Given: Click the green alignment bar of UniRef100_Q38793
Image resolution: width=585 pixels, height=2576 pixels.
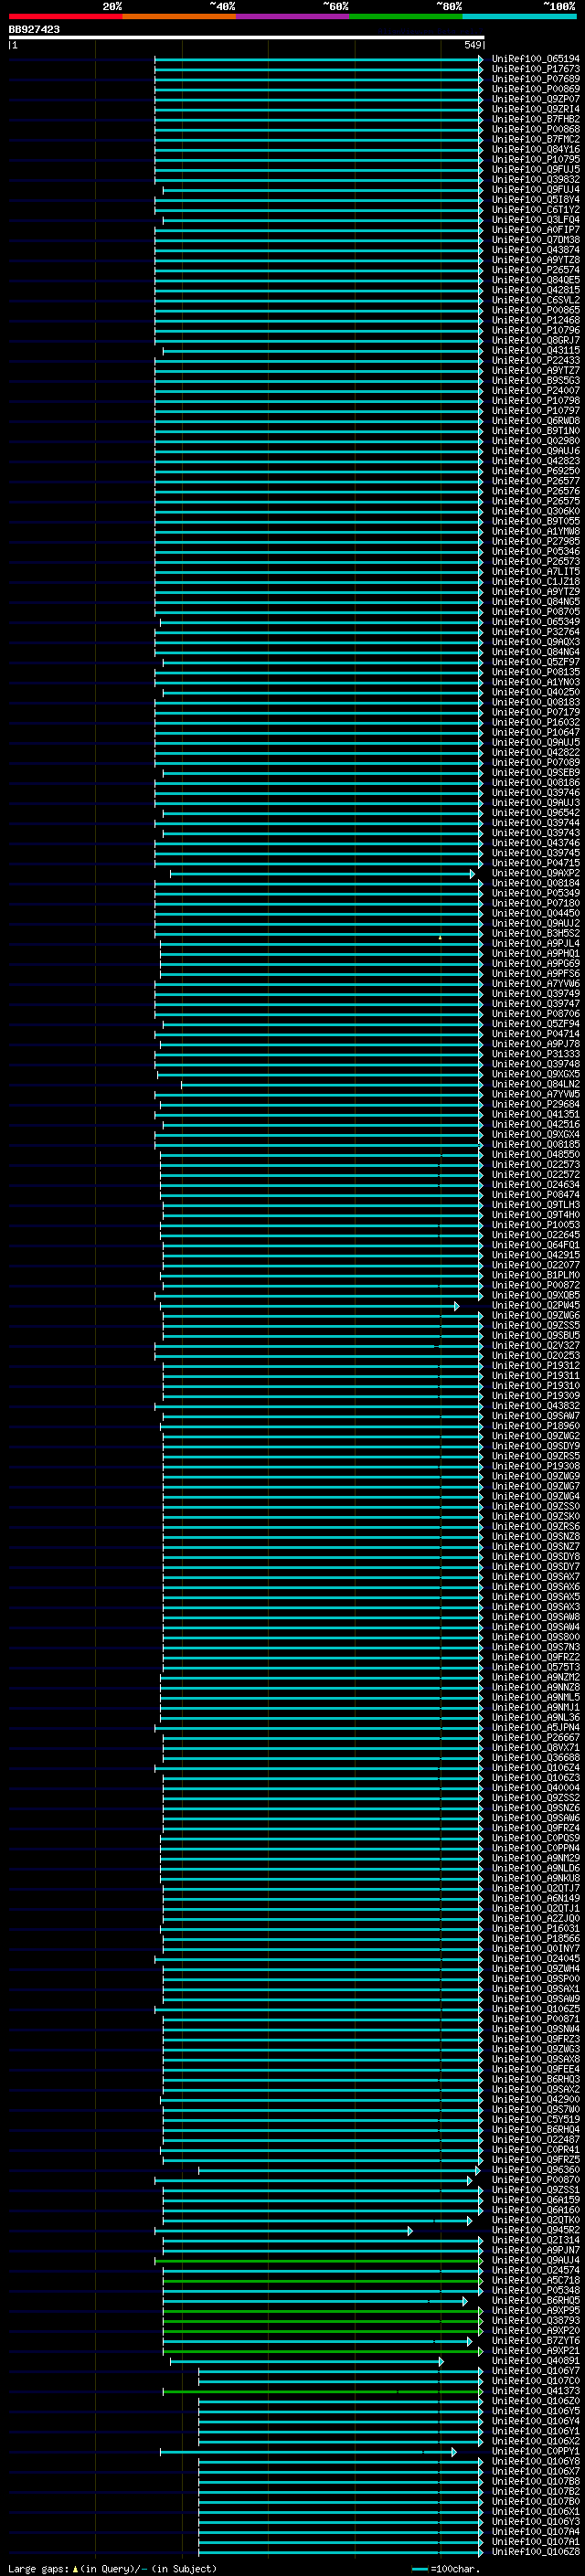Looking at the screenshot, I should pyautogui.click(x=323, y=2321).
